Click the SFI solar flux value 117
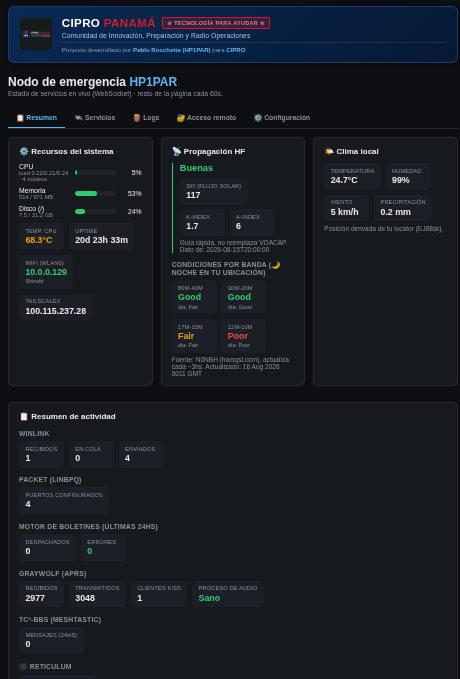Screen dimensions: 460x679 193,195
